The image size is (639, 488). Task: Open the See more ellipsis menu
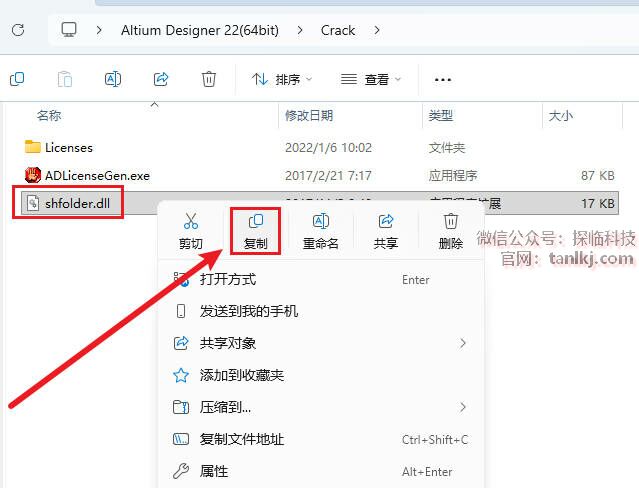pos(443,79)
